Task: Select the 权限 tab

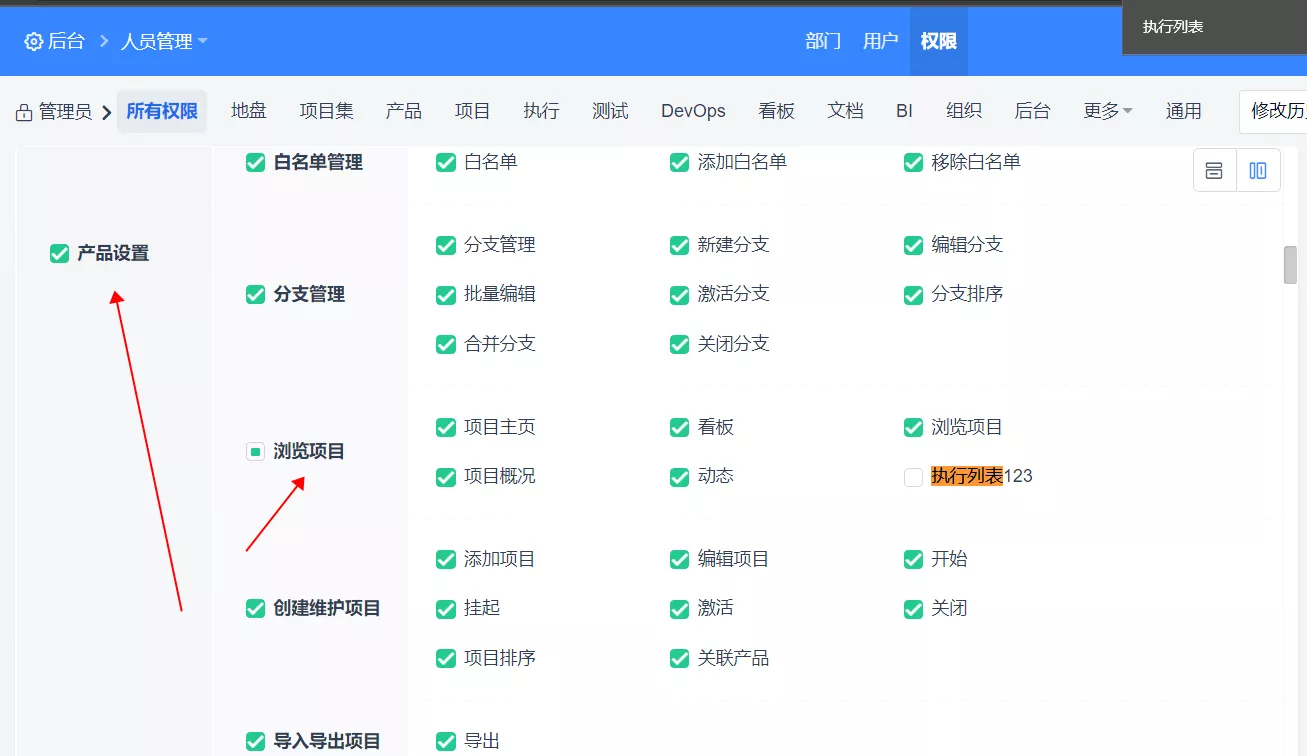Action: (x=939, y=41)
